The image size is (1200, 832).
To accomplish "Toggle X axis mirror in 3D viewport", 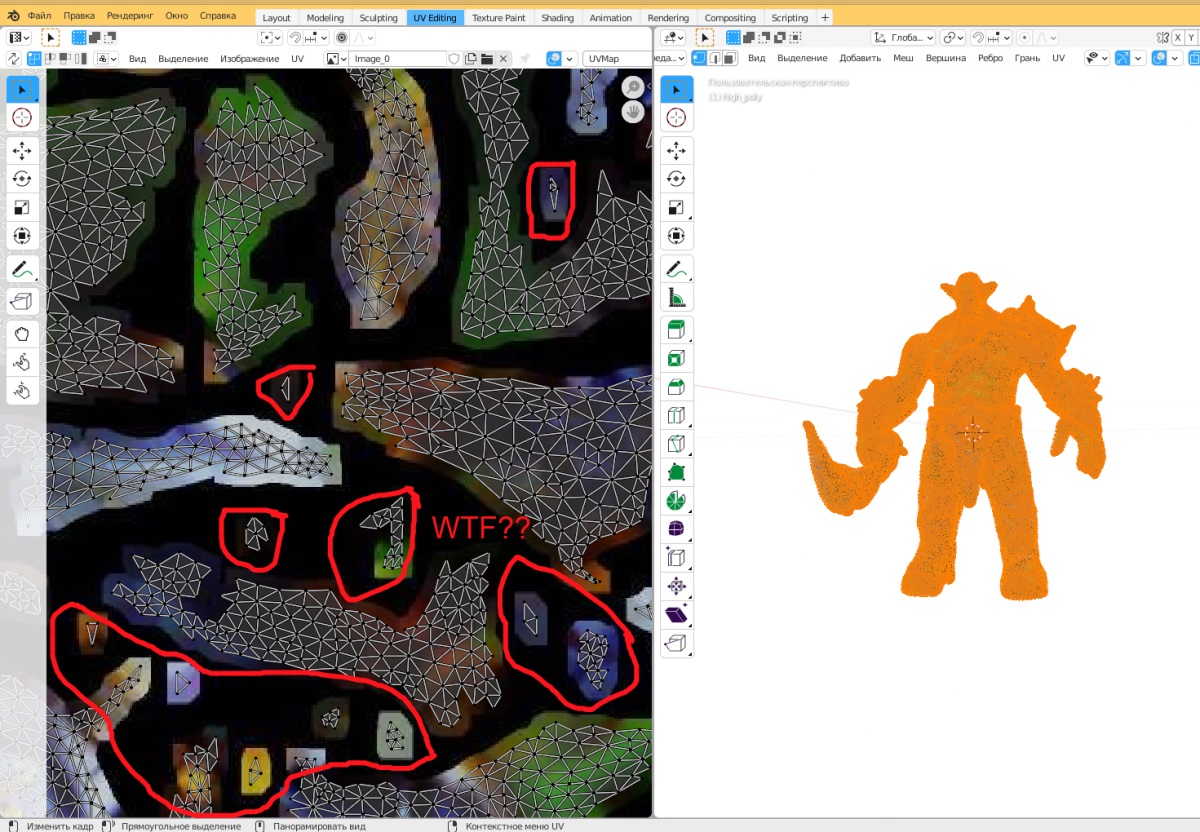I will click(x=1177, y=37).
